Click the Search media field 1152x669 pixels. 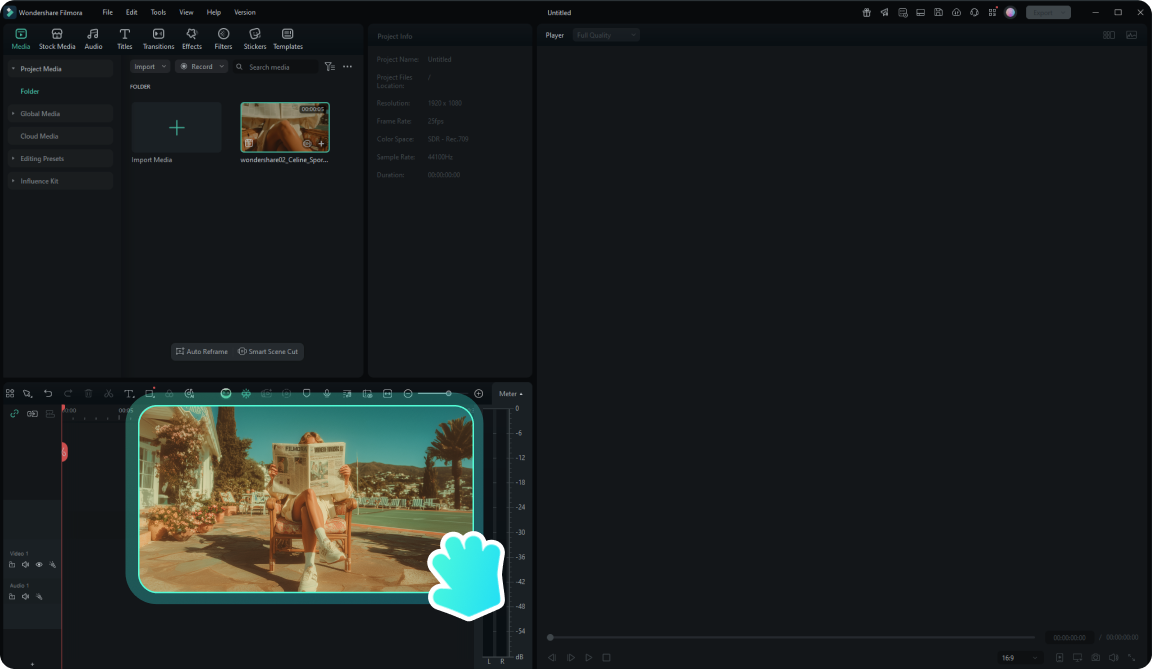click(276, 67)
